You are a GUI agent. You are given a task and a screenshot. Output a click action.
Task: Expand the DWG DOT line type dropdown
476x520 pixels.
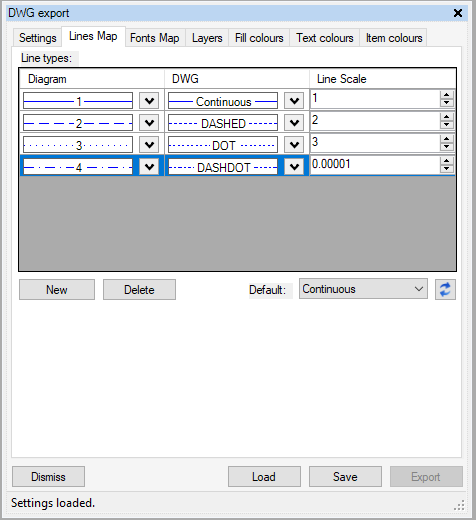294,145
